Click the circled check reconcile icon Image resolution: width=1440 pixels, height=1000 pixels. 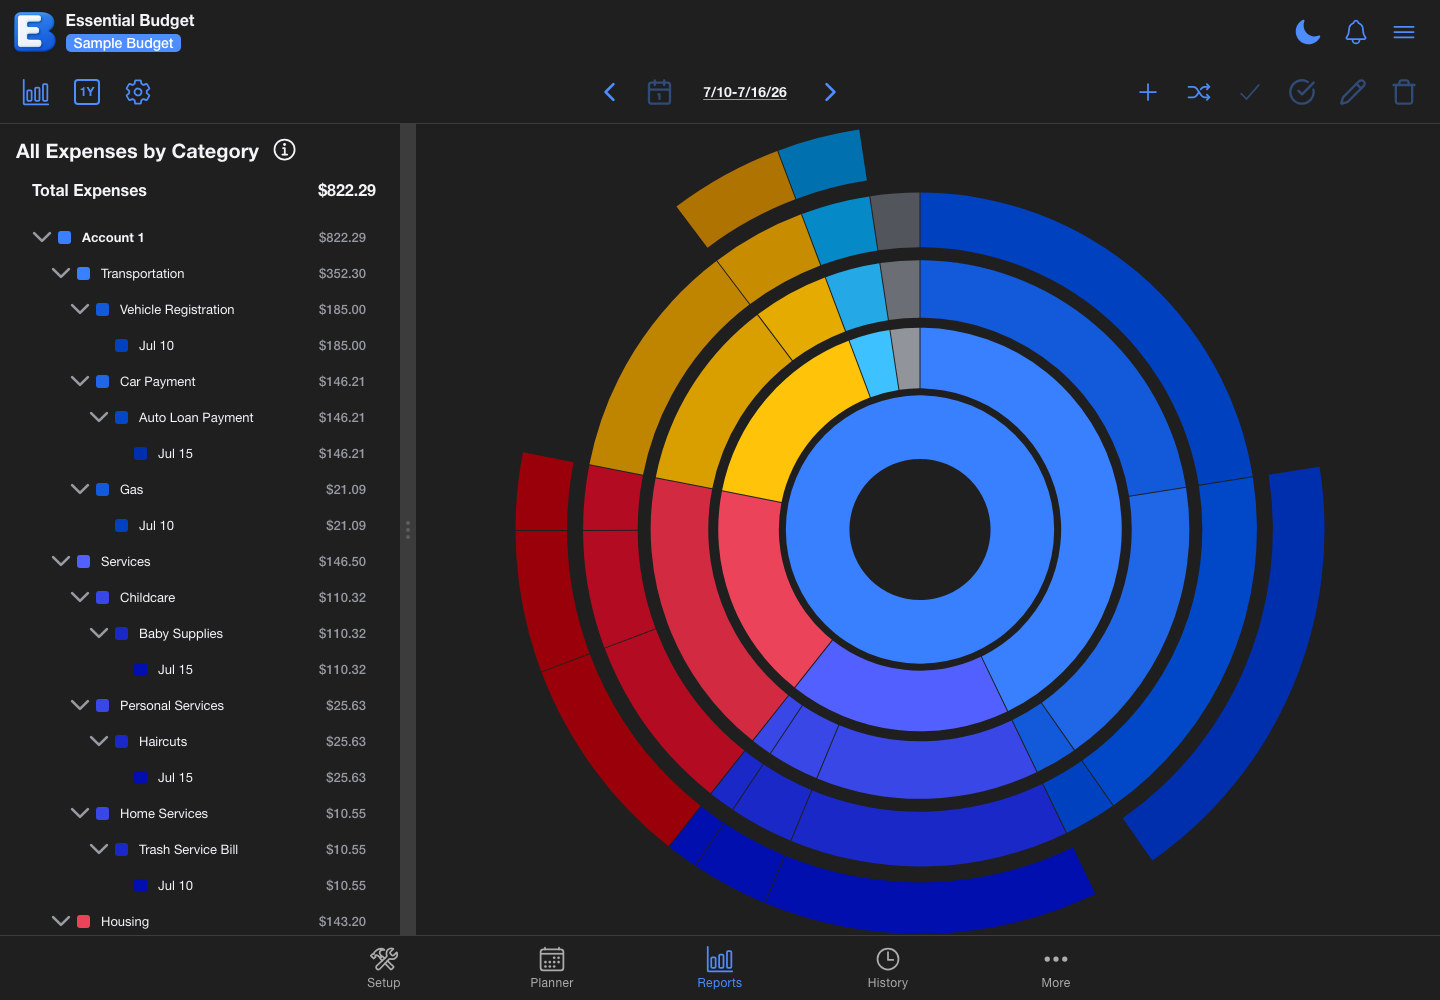tap(1302, 92)
